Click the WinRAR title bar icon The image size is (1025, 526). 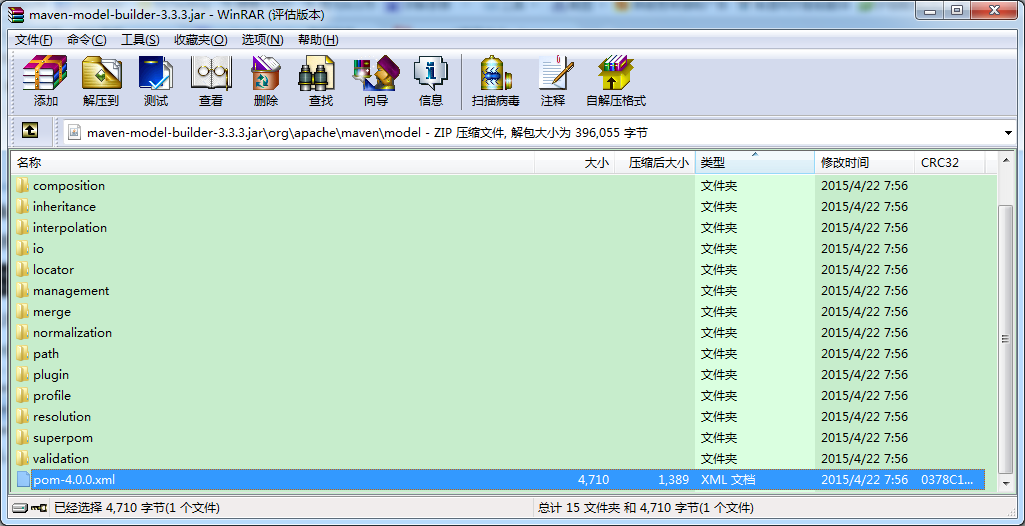click(16, 14)
